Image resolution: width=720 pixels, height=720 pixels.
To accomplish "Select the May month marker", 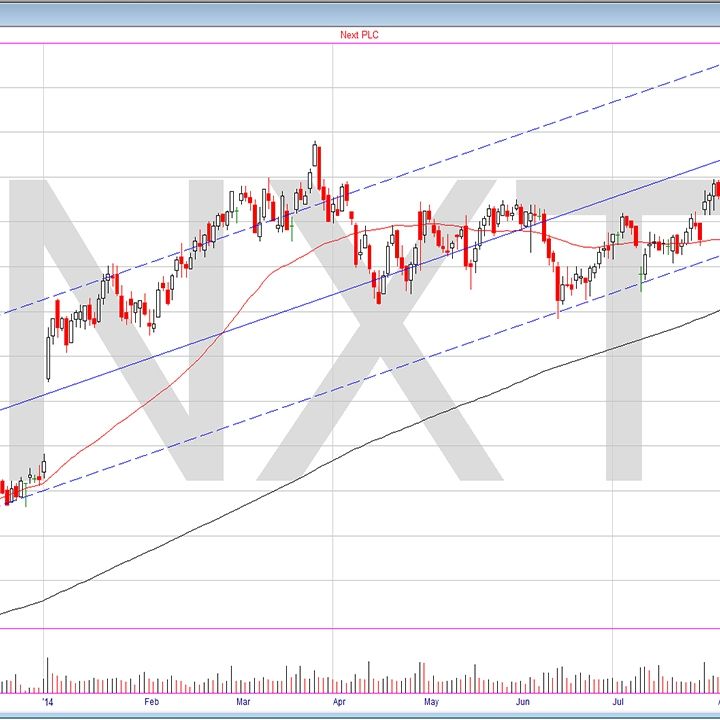I will click(x=431, y=702).
